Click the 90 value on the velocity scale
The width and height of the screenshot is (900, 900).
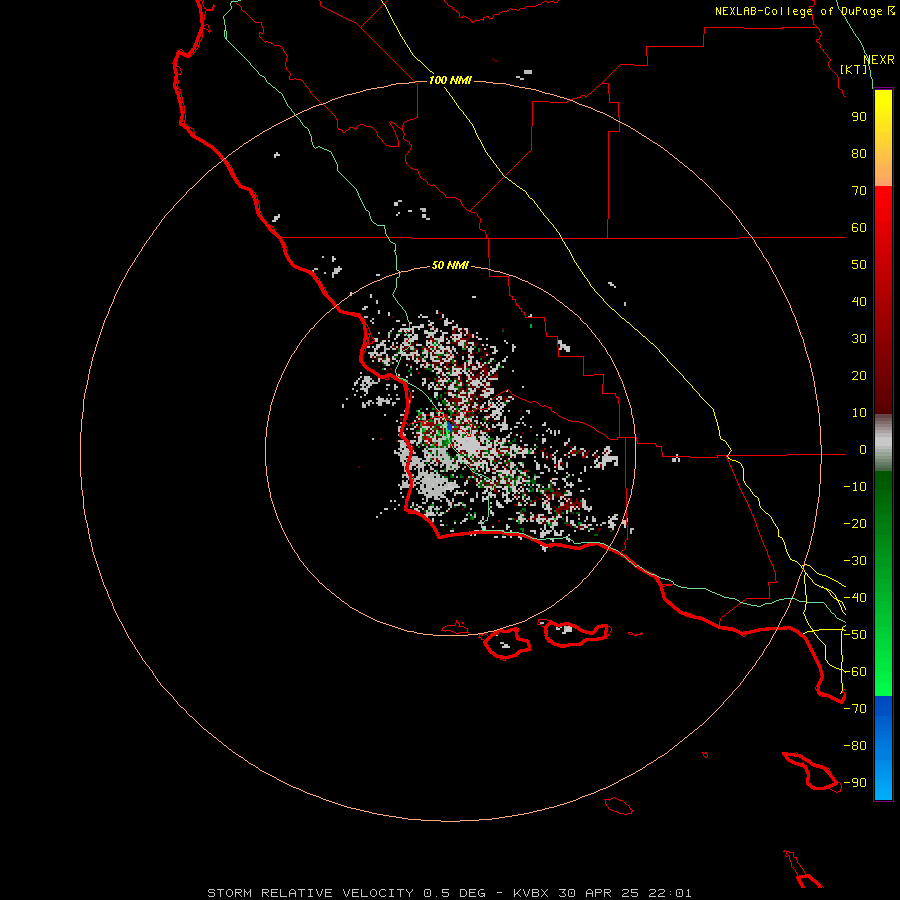tap(859, 117)
